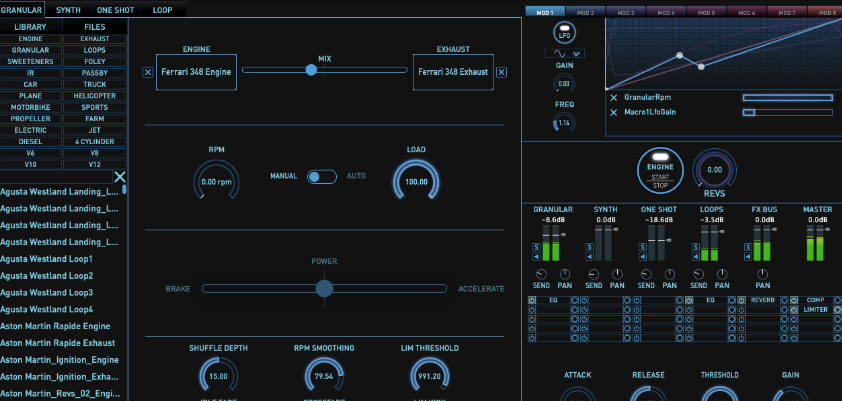Select the MOD 7 tab

787,12
